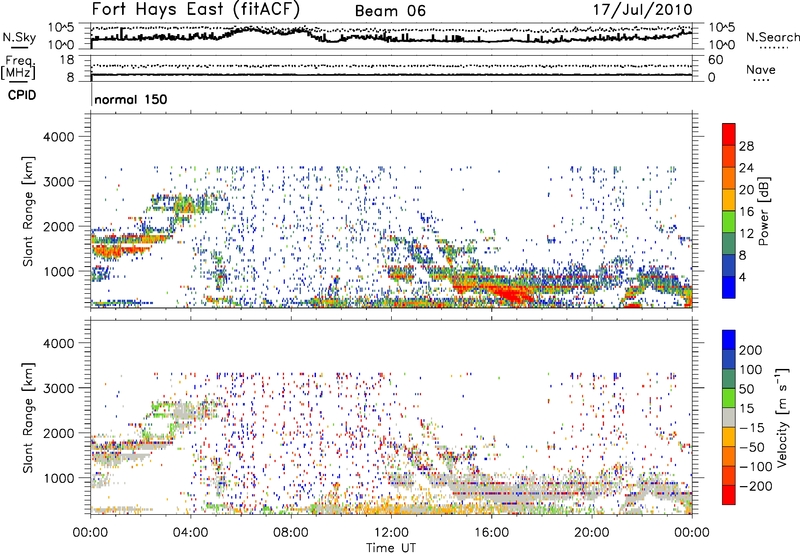Click the date '17/Jul/2010'
The width and height of the screenshot is (800, 554).
coord(642,10)
